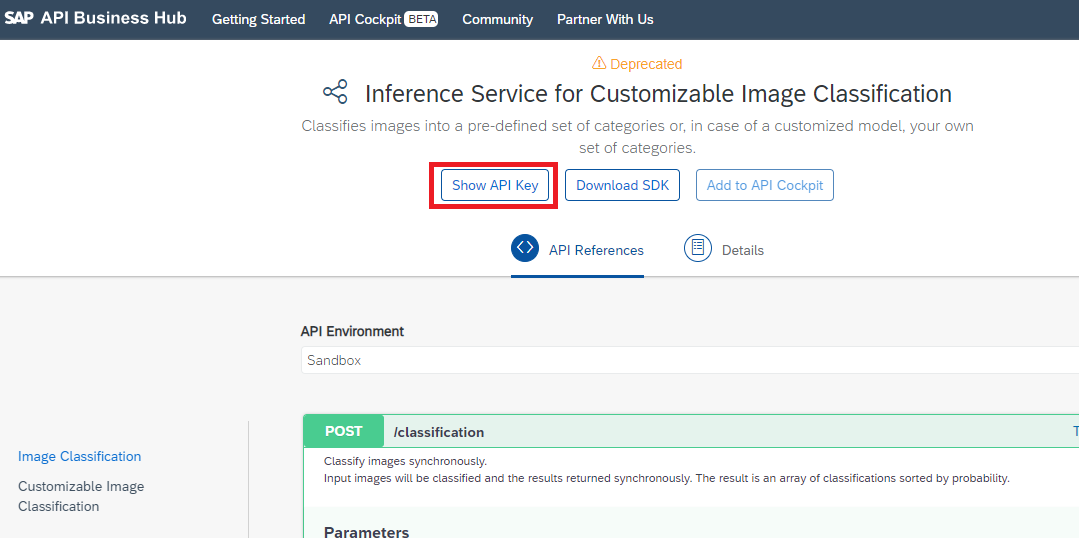This screenshot has height=538, width=1079.
Task: Click the 'Classify images synchronously.' description
Action: (405, 461)
